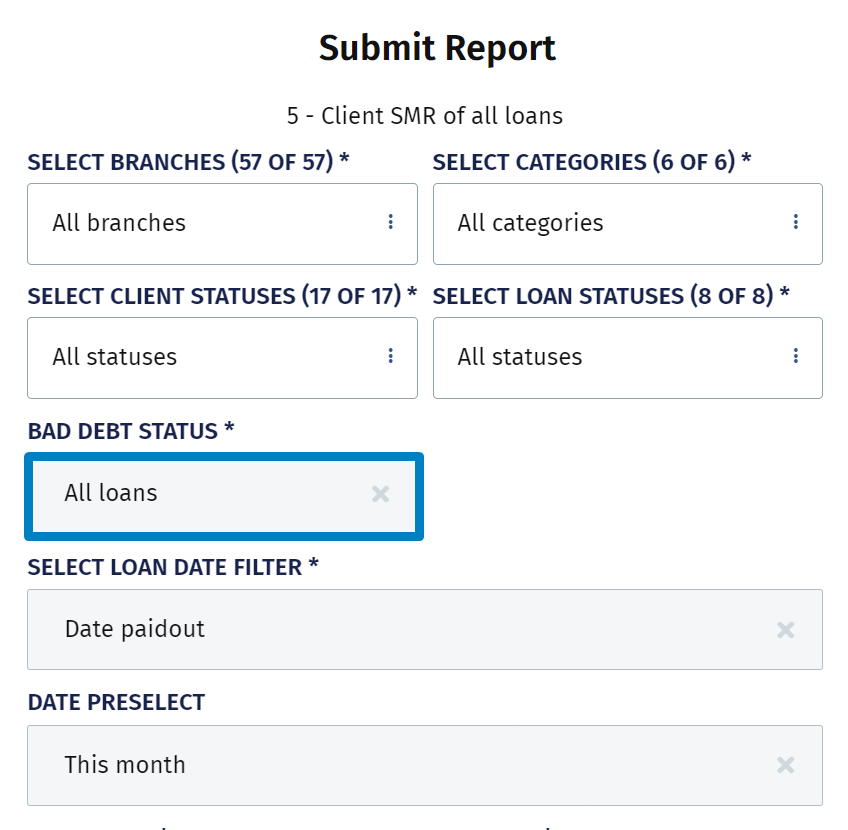
Task: Open the This month date preselect
Action: pyautogui.click(x=400, y=765)
